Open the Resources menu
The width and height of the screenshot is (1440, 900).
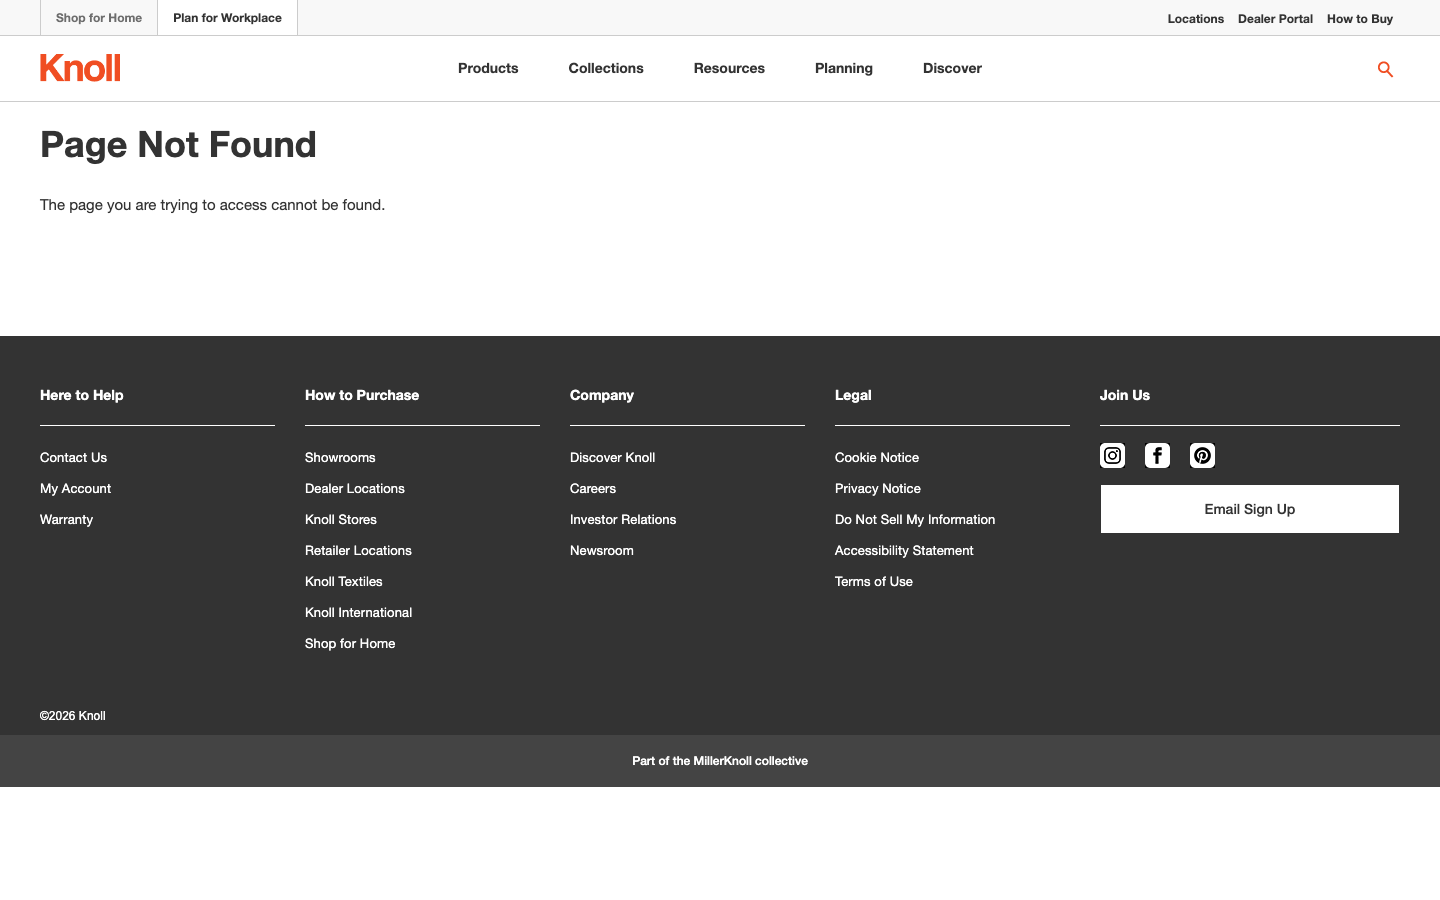pos(729,68)
